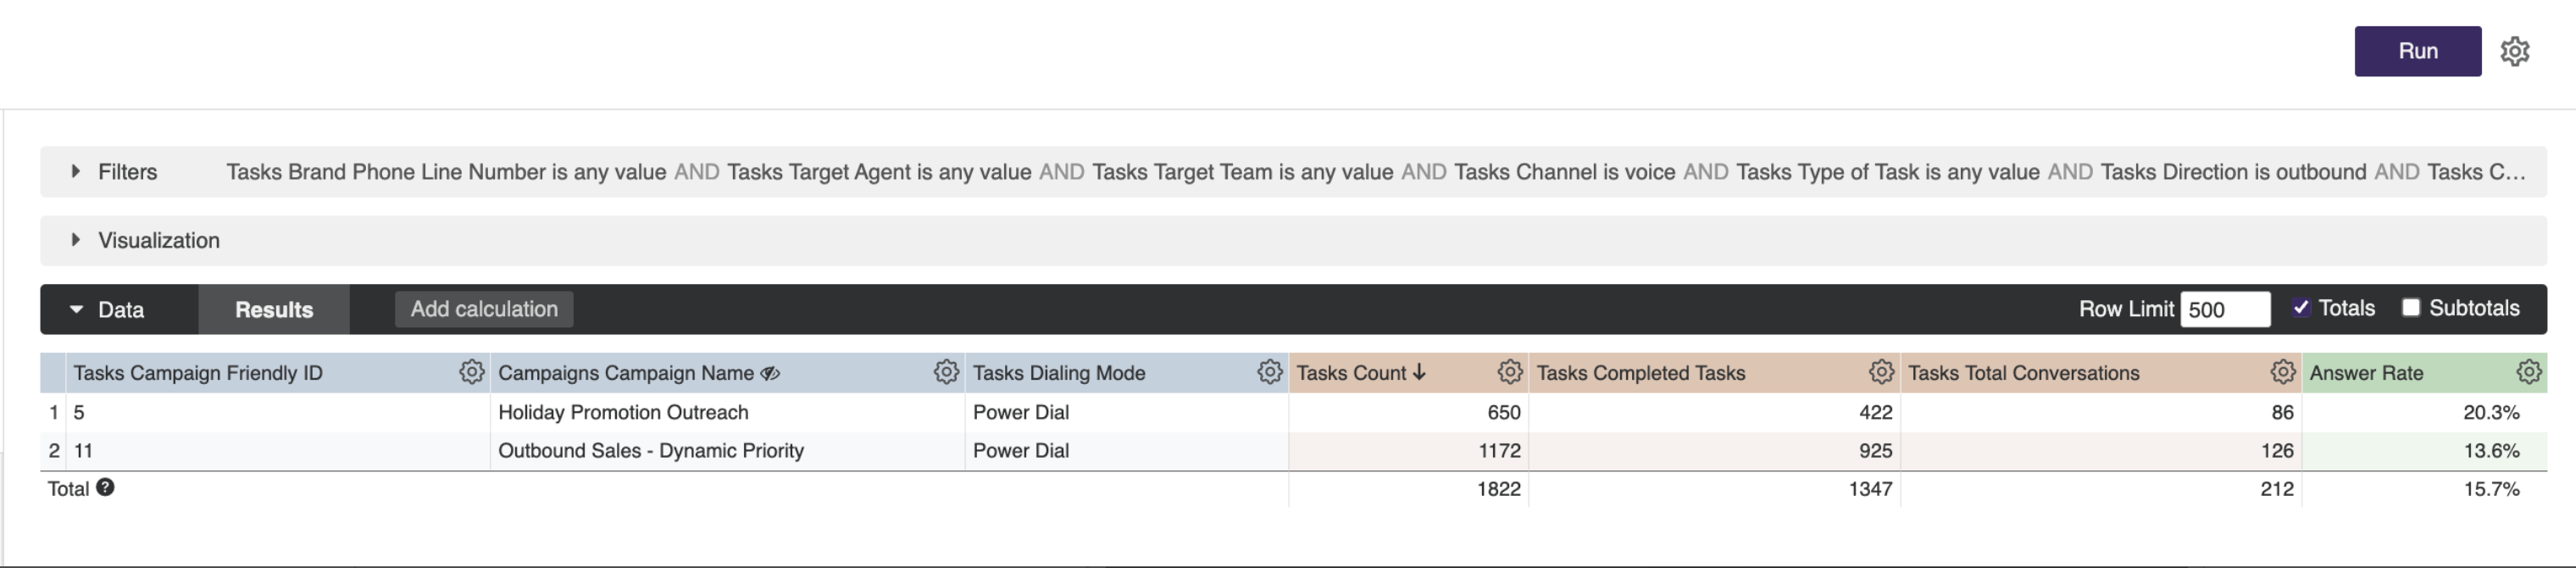Click the Row Limit input field
The height and width of the screenshot is (568, 2576).
2224,309
